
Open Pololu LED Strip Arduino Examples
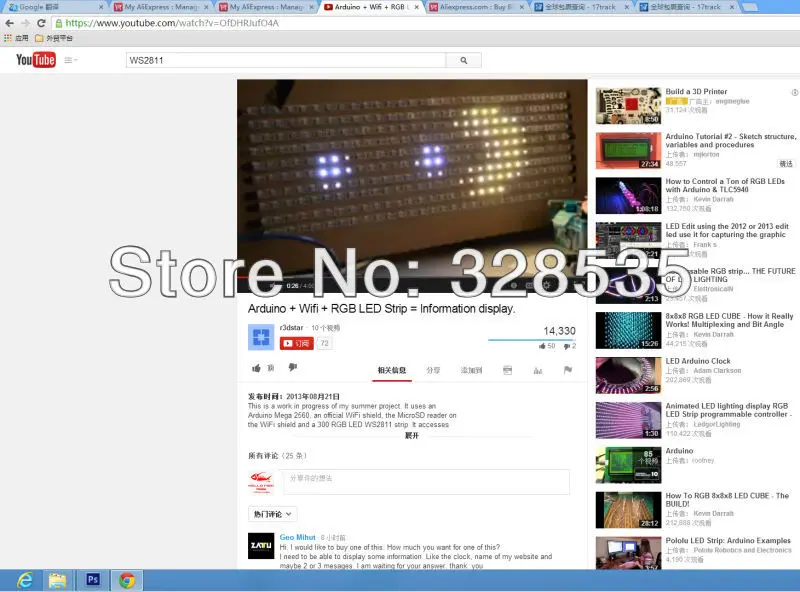click(728, 540)
